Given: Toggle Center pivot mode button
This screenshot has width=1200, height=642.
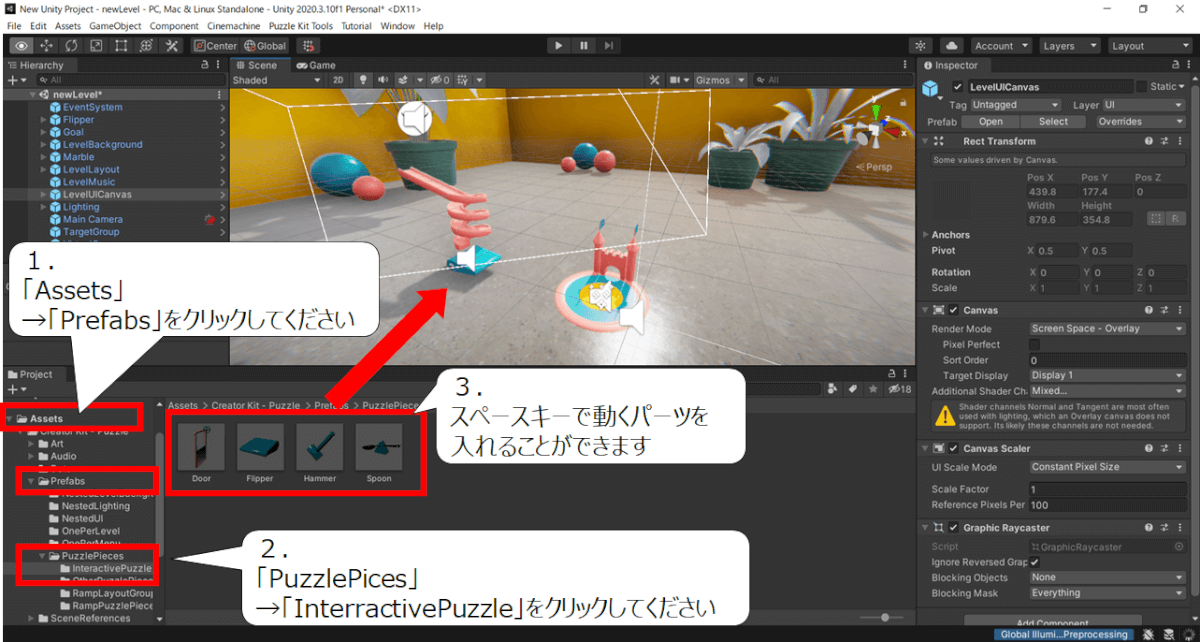Looking at the screenshot, I should coord(216,46).
